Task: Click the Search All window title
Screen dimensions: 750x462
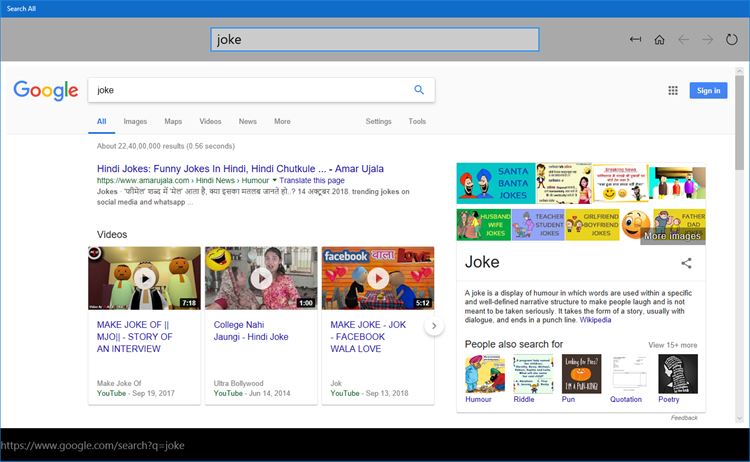Action: [21, 9]
